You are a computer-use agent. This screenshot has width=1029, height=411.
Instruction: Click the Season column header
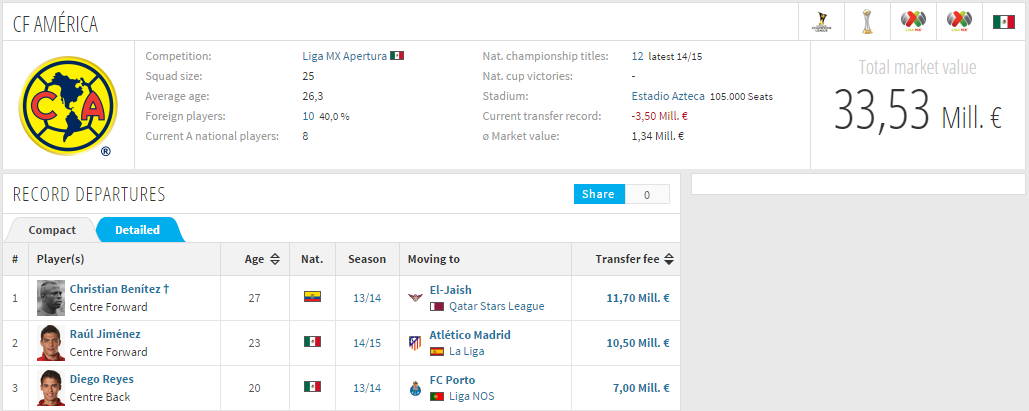pyautogui.click(x=367, y=259)
